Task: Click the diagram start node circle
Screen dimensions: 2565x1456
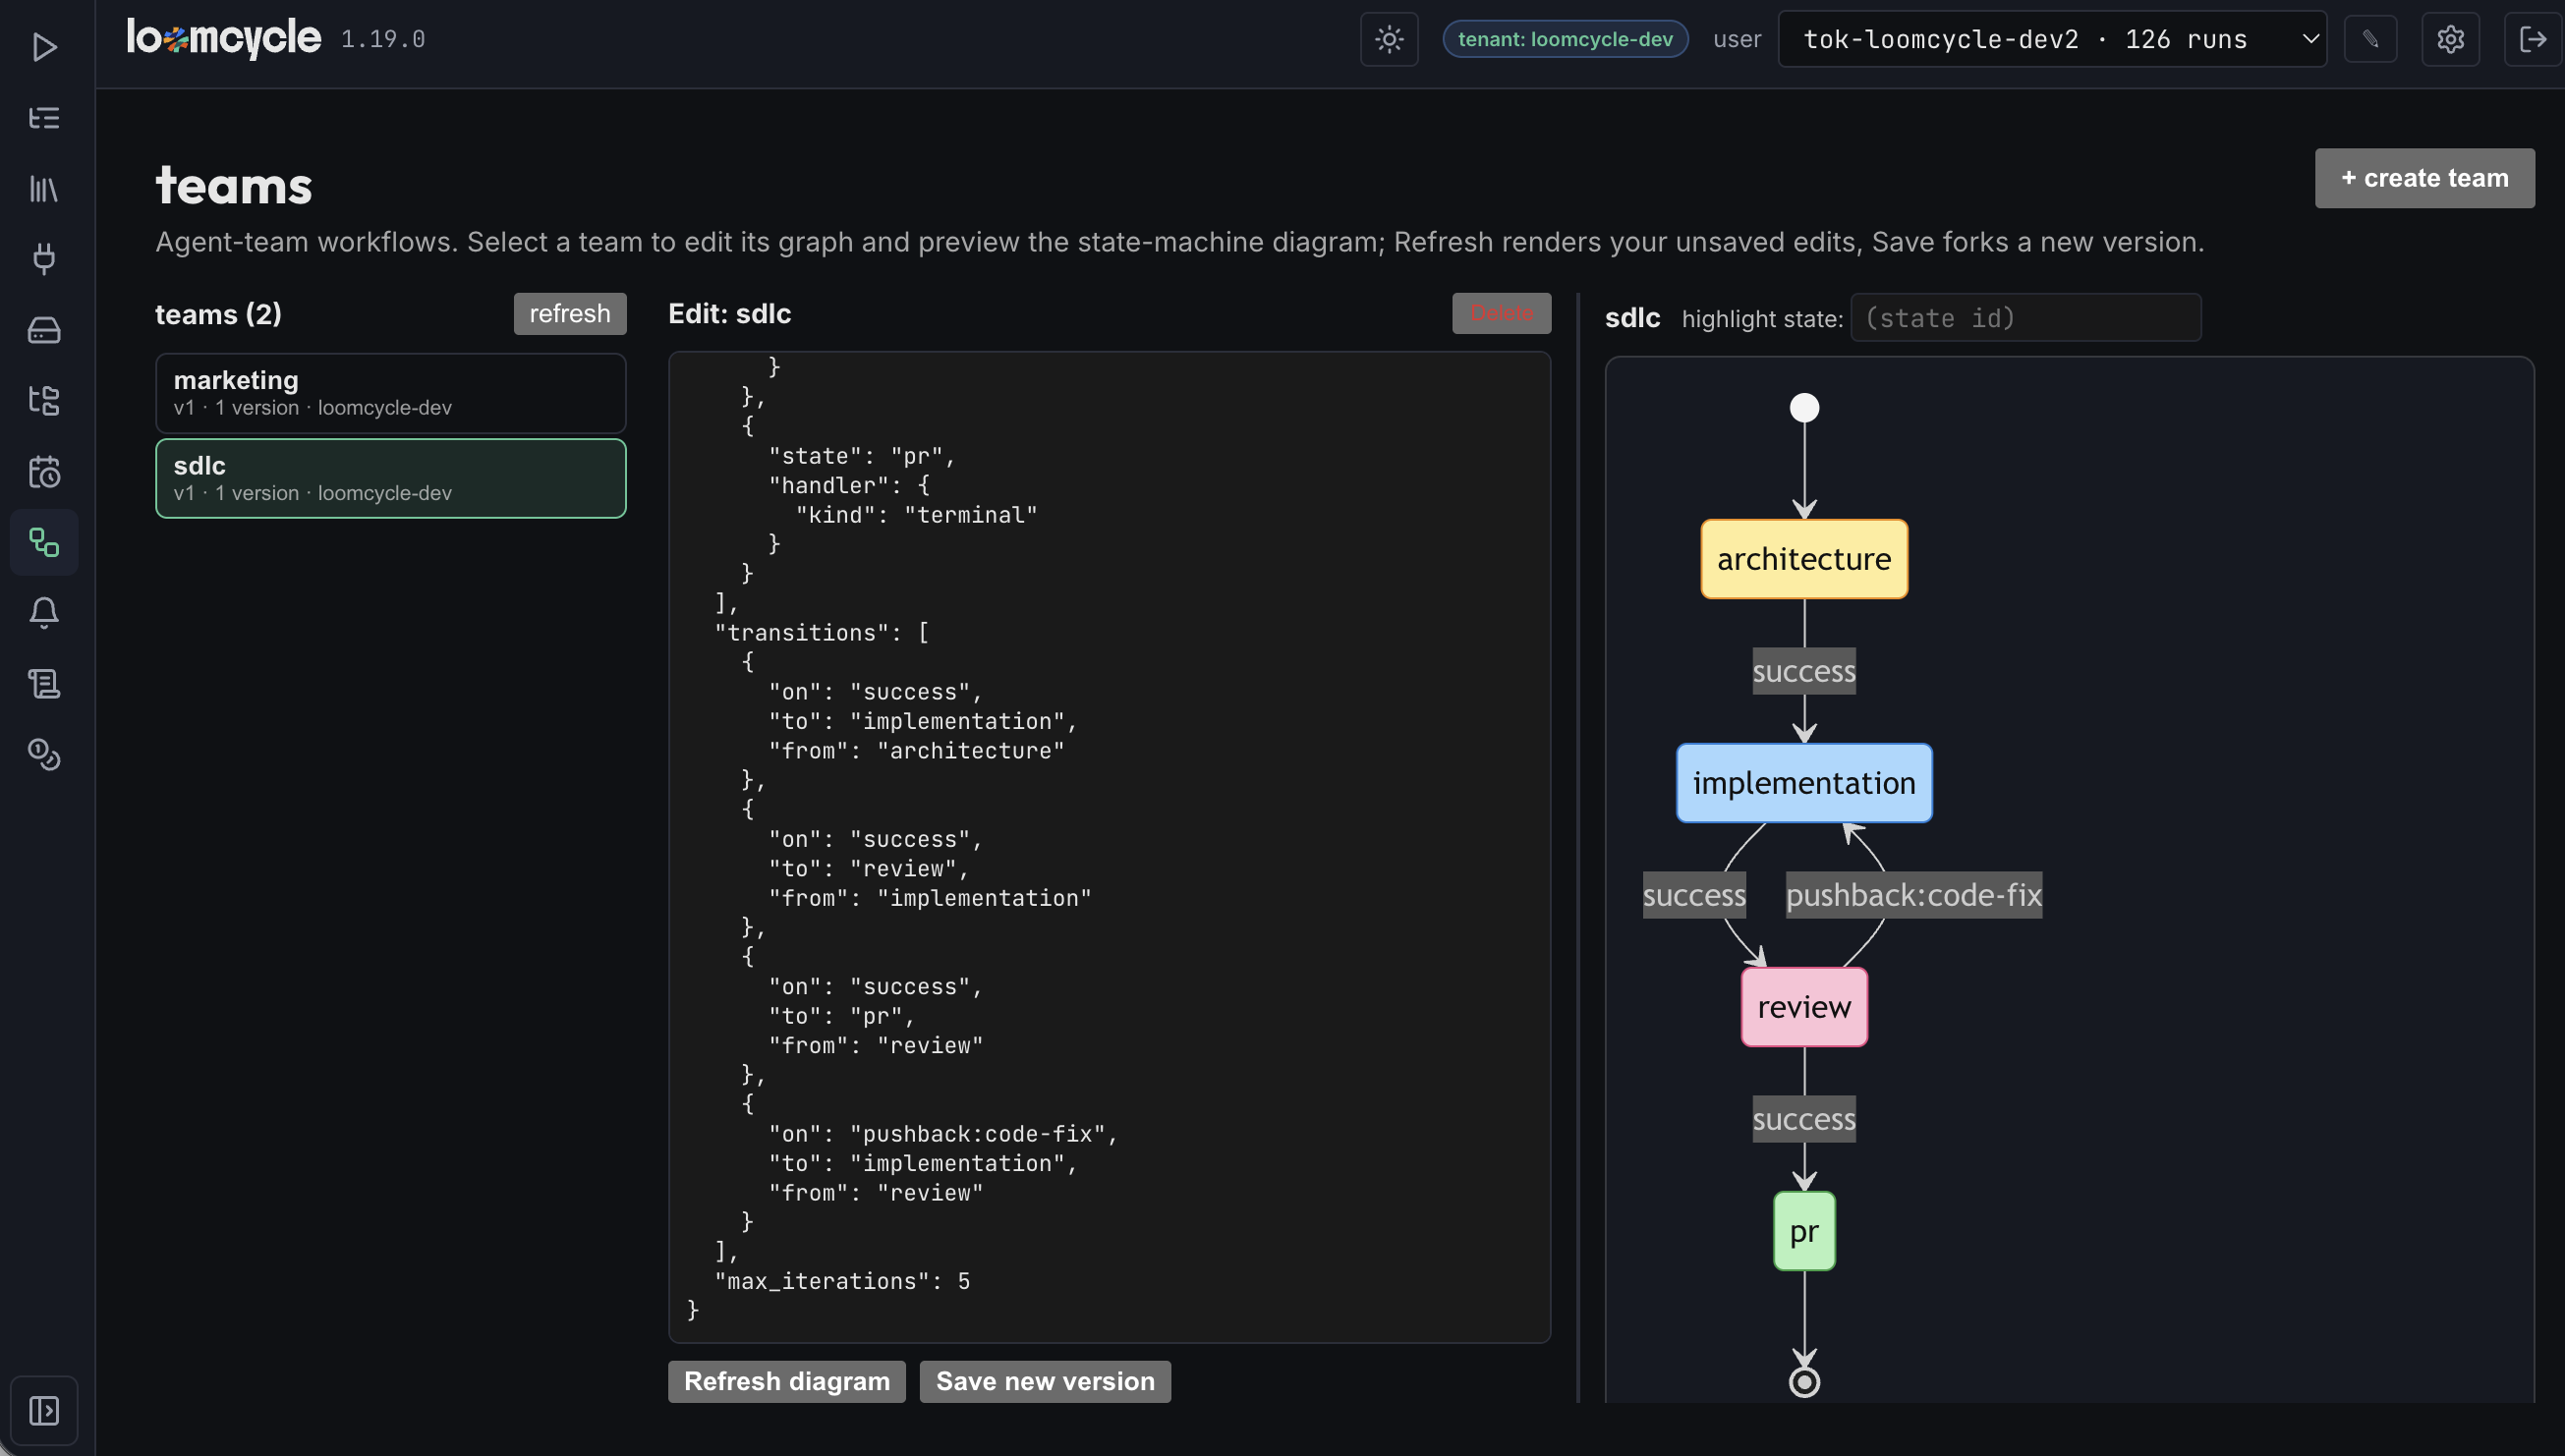Action: pos(1804,407)
